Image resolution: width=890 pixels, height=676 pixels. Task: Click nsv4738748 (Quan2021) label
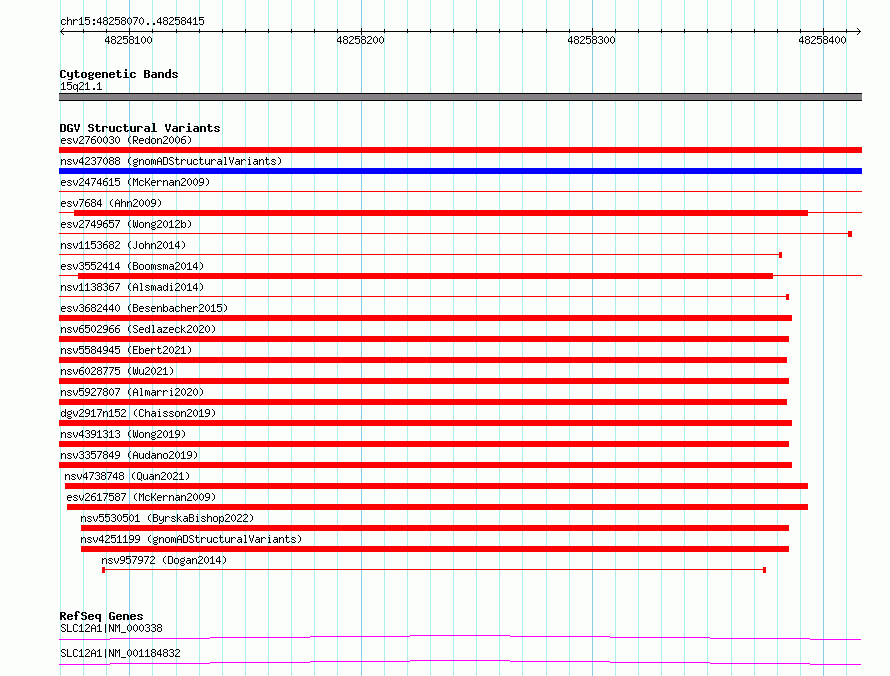[x=127, y=476]
